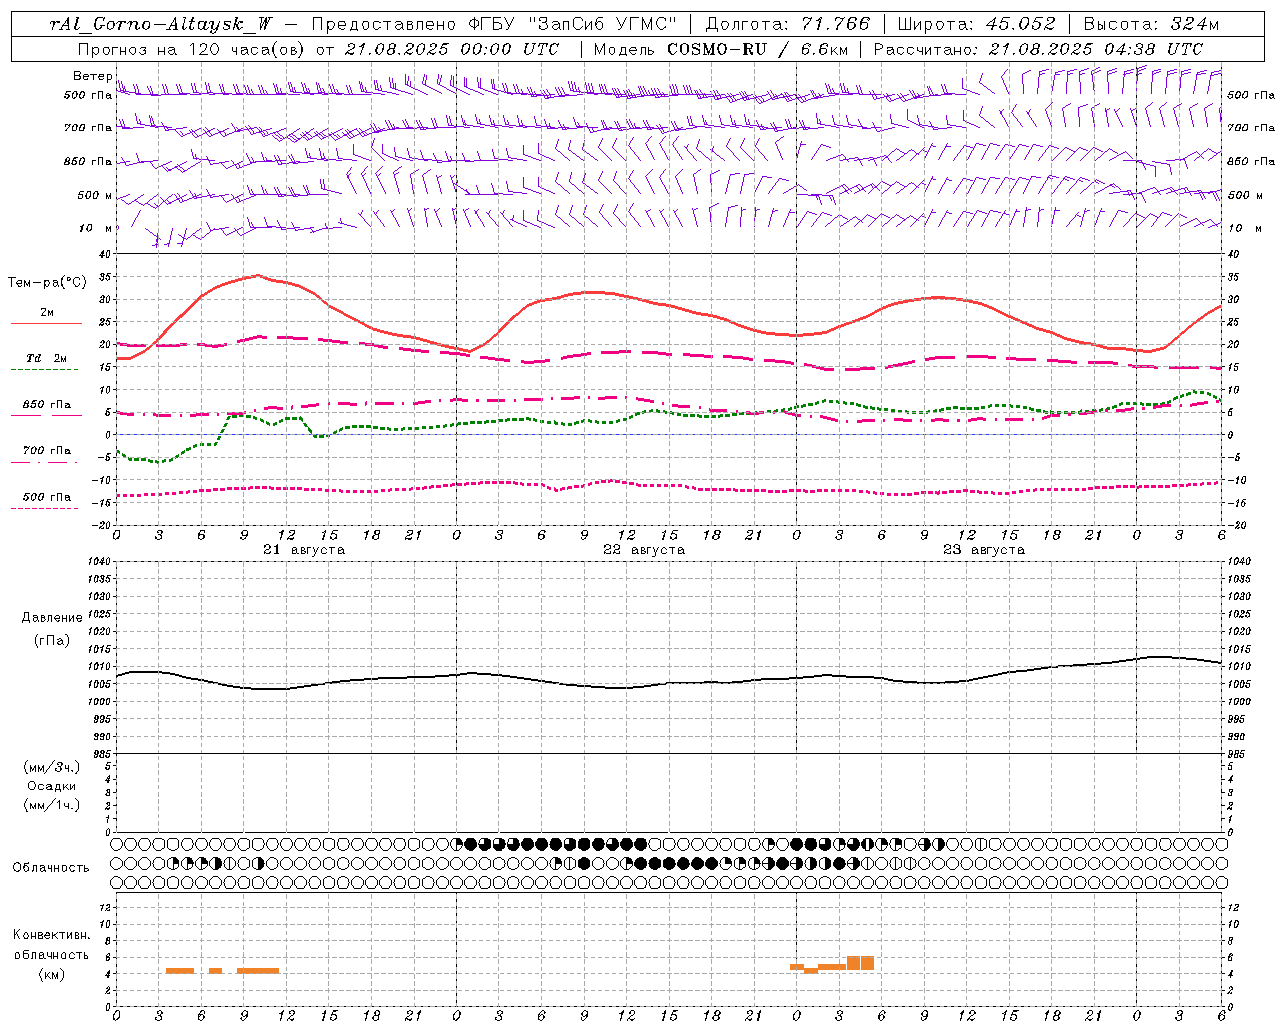Click the Высота: 324м value
Image resolution: width=1280 pixels, height=1024 pixels.
click(1151, 24)
